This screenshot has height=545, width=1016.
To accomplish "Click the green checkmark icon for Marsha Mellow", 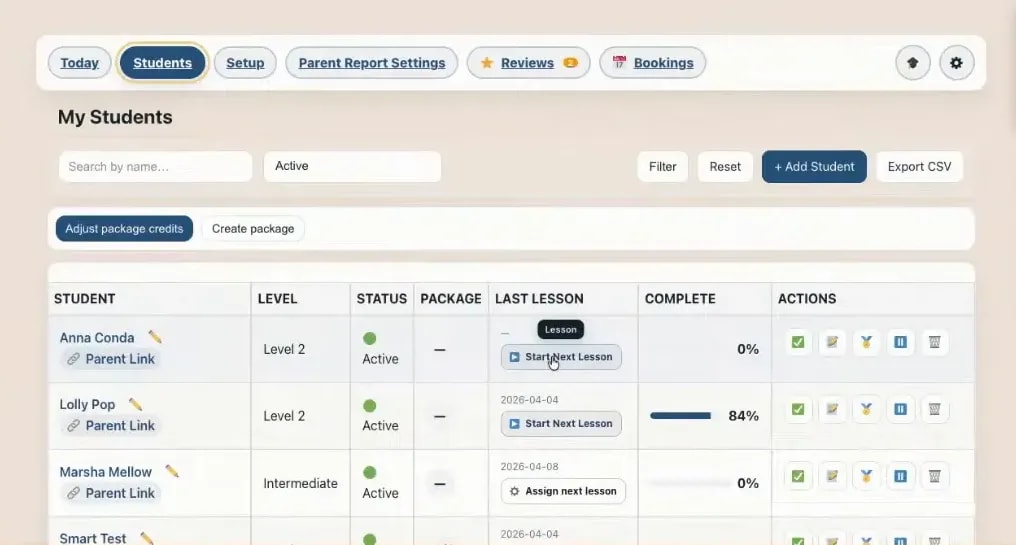I will point(798,476).
